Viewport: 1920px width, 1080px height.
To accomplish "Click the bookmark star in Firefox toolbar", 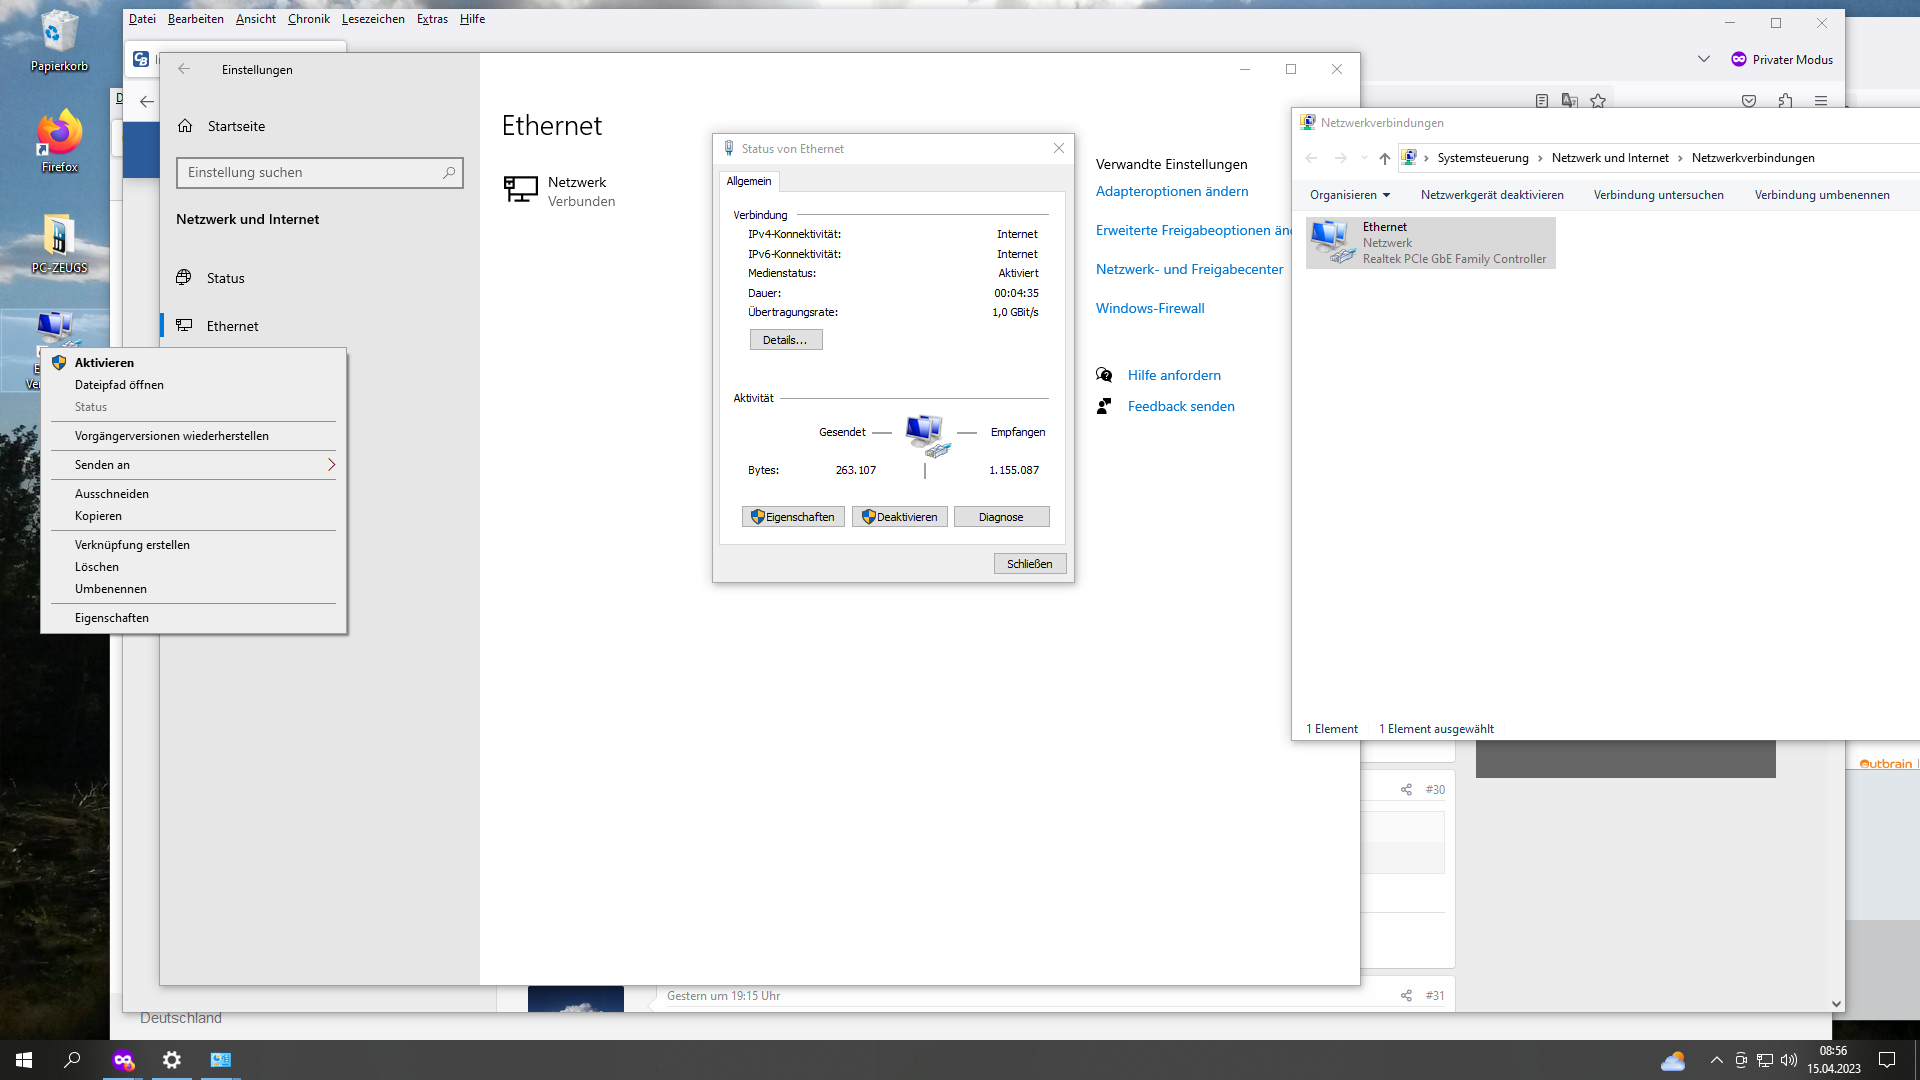I will click(1598, 100).
